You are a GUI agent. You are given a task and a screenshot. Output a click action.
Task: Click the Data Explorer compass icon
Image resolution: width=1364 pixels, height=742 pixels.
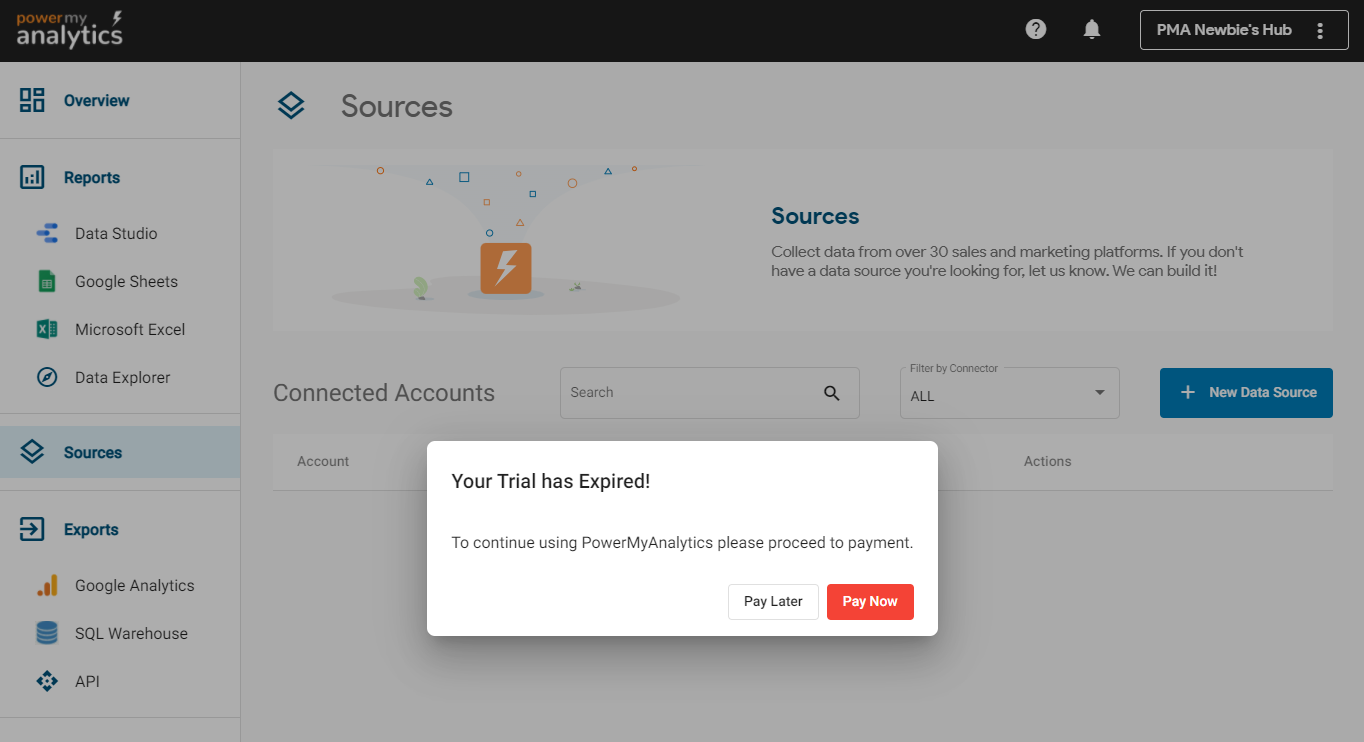[47, 378]
